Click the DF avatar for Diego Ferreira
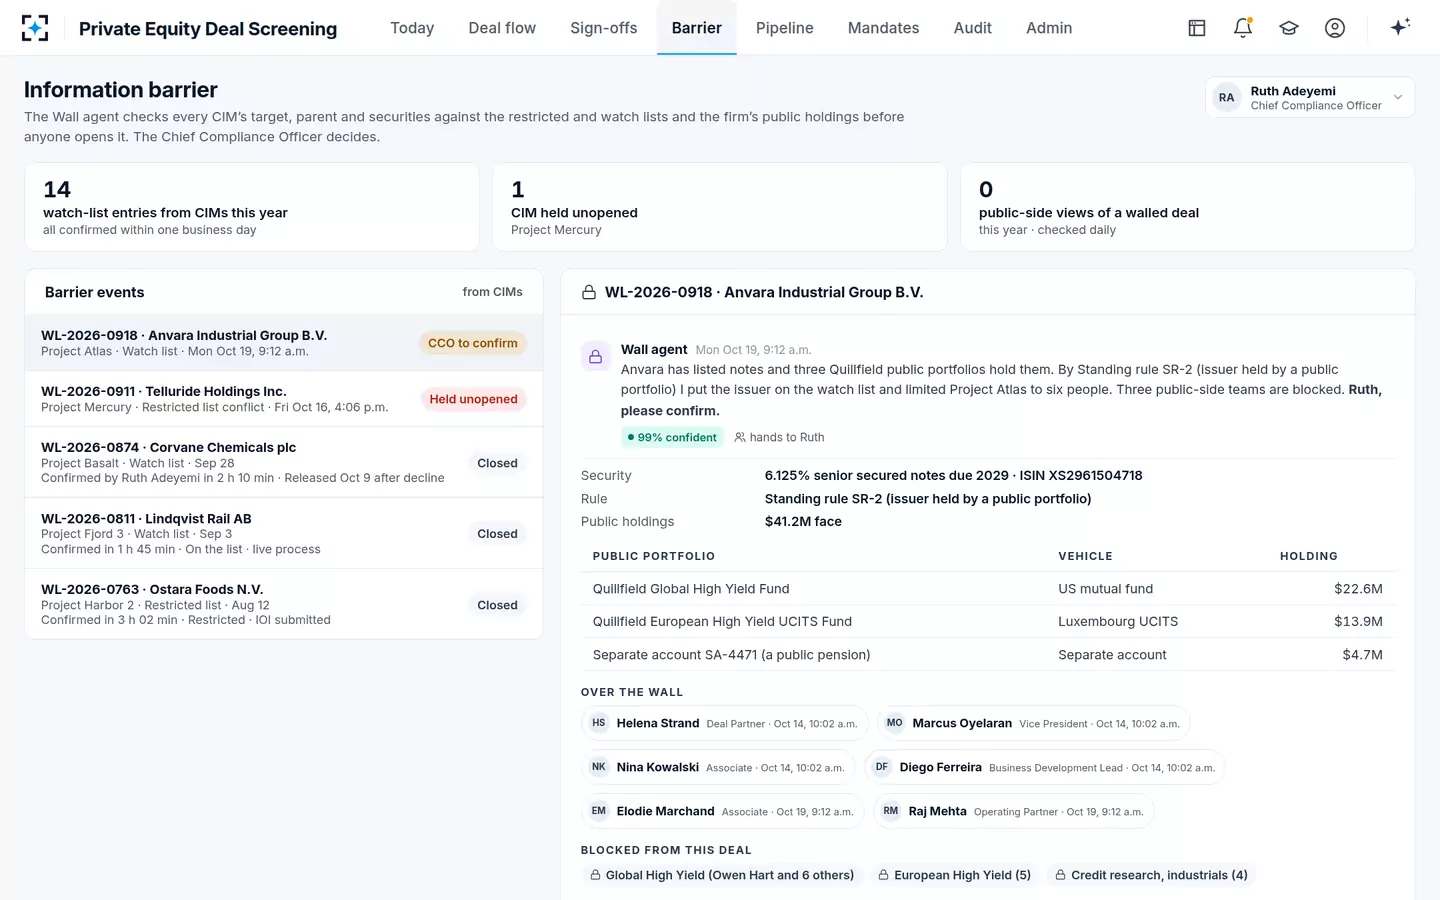Screen dimensions: 1440x900 (x=882, y=767)
